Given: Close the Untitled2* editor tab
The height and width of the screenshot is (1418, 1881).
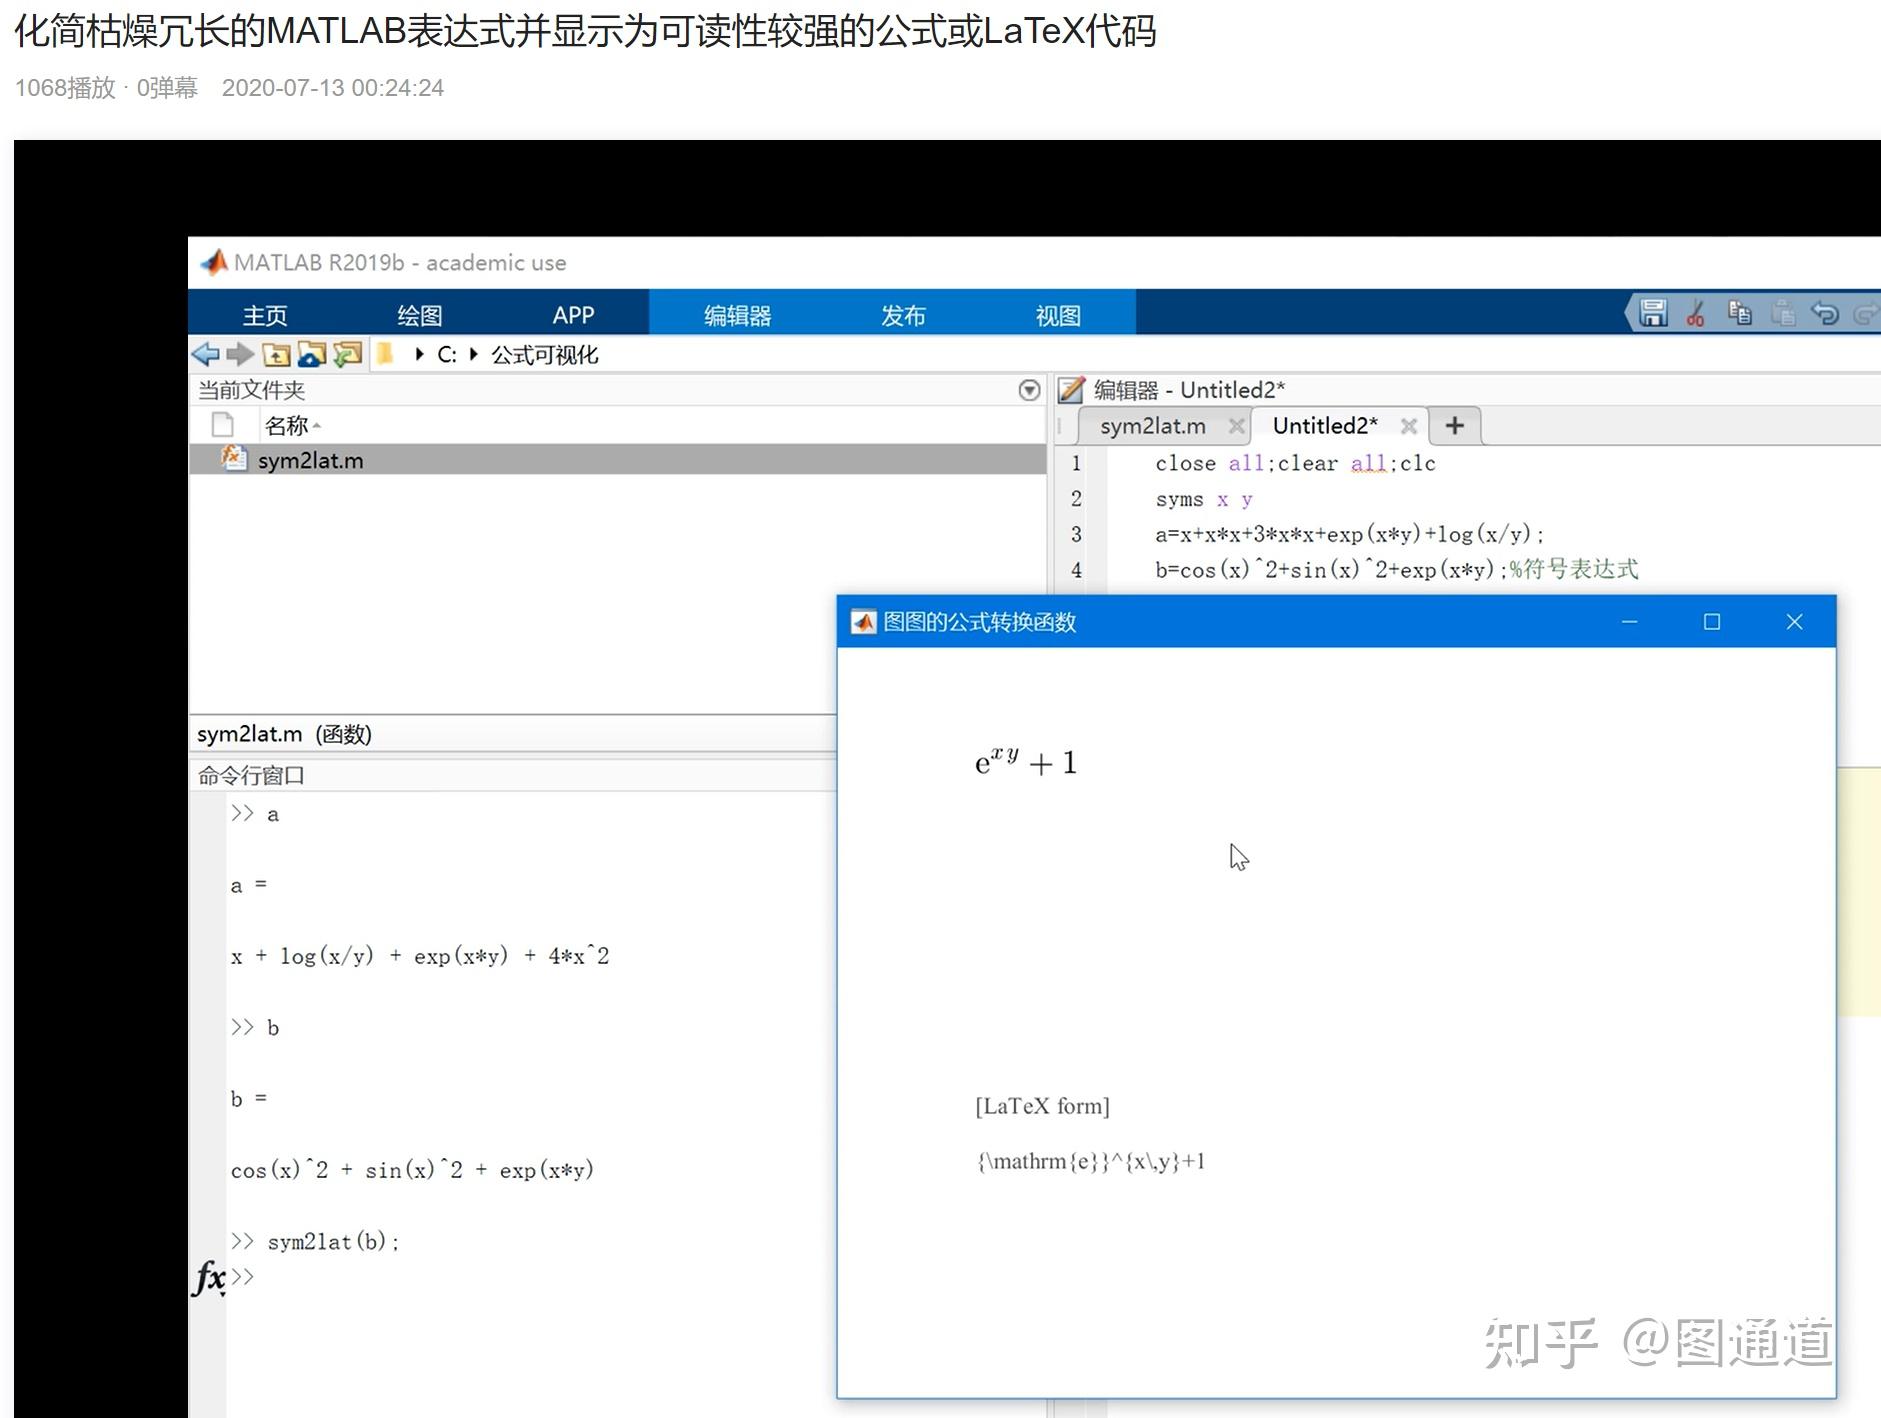Looking at the screenshot, I should pos(1409,425).
